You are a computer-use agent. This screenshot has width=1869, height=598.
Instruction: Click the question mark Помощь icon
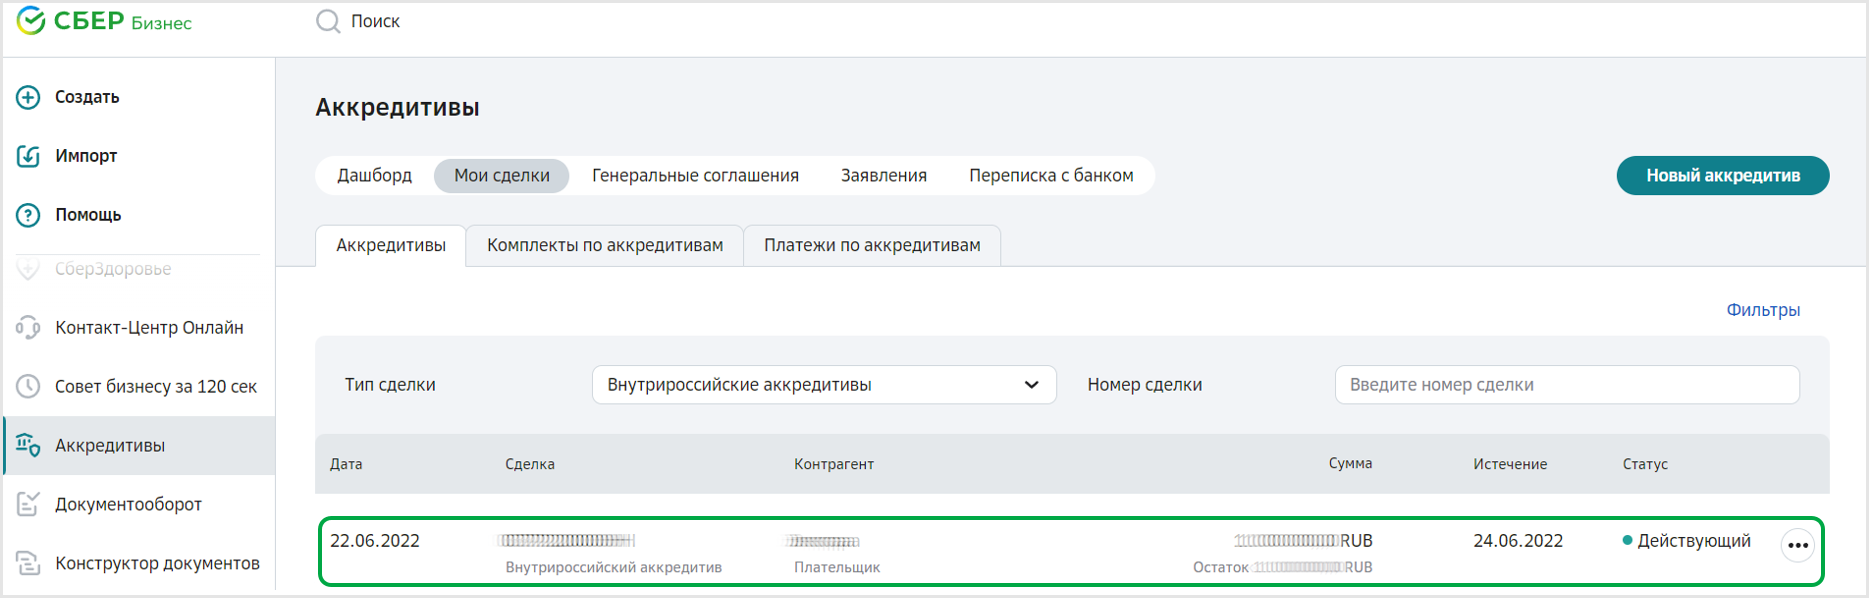pyautogui.click(x=28, y=215)
